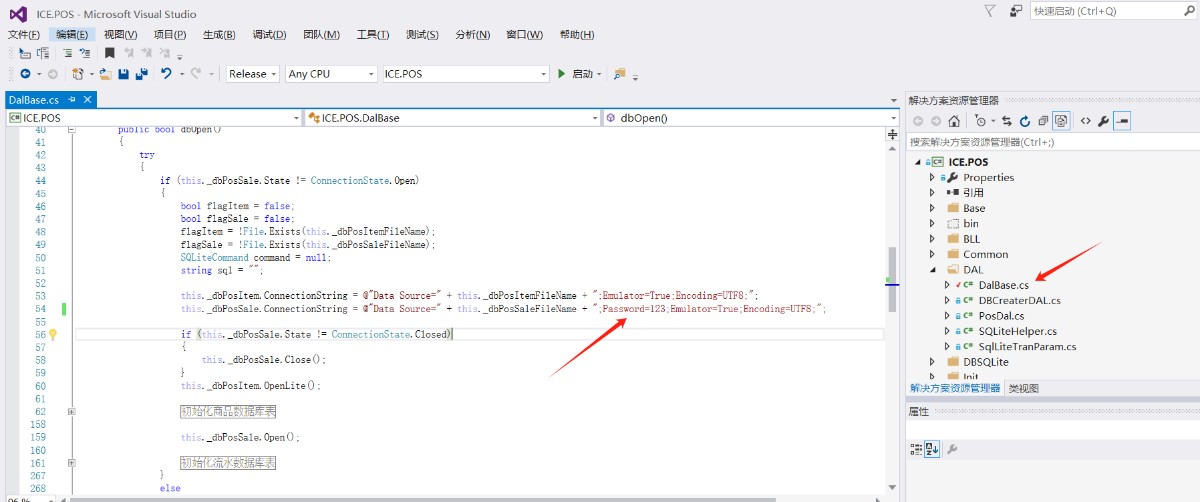Click the feedback icon in the title bar
This screenshot has width=1200, height=502.
click(x=1016, y=11)
